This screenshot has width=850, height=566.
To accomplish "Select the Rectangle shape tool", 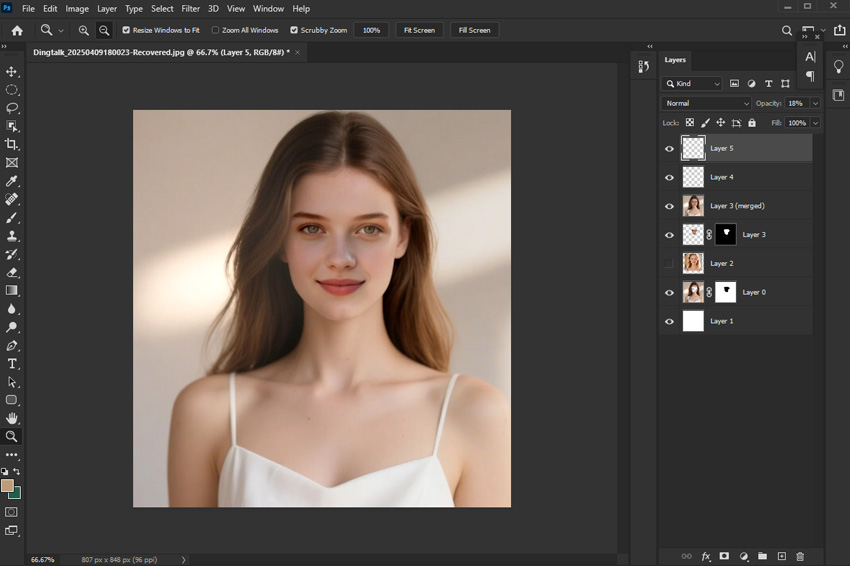I will tap(11, 400).
